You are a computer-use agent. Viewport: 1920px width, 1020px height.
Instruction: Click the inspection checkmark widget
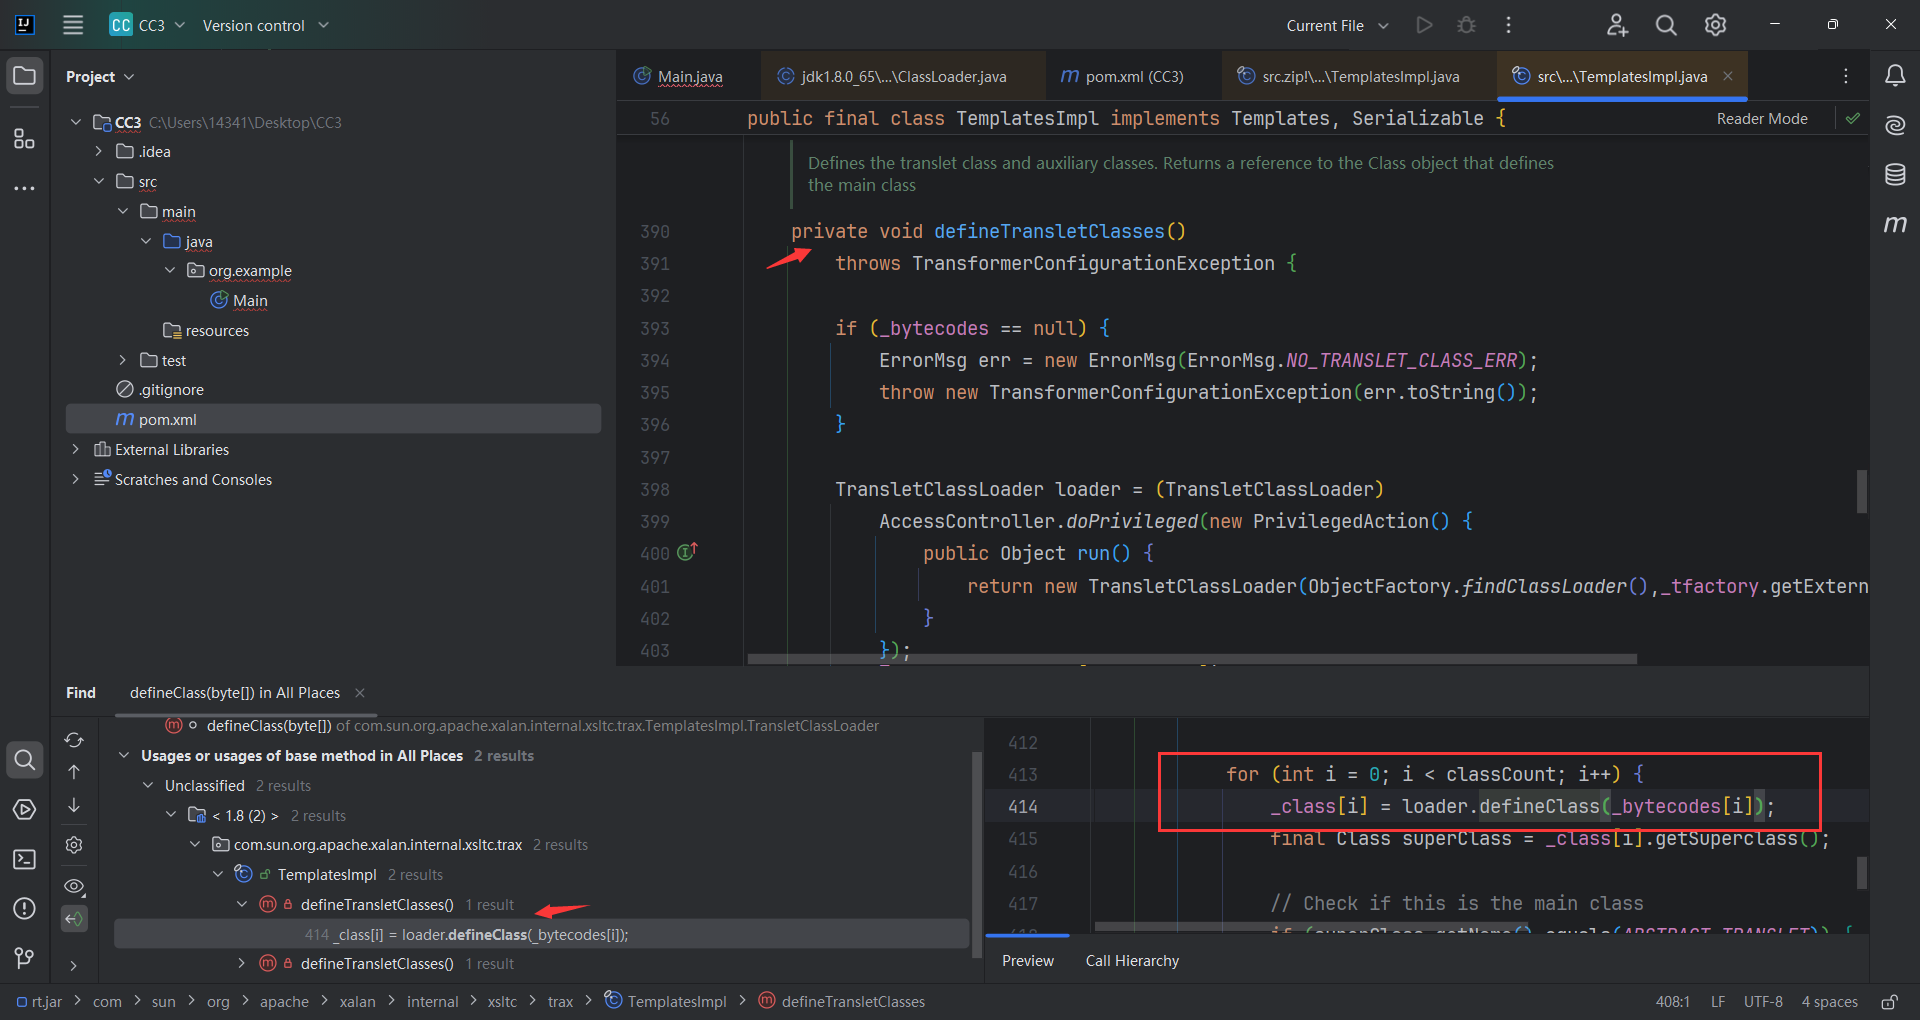point(1853,118)
